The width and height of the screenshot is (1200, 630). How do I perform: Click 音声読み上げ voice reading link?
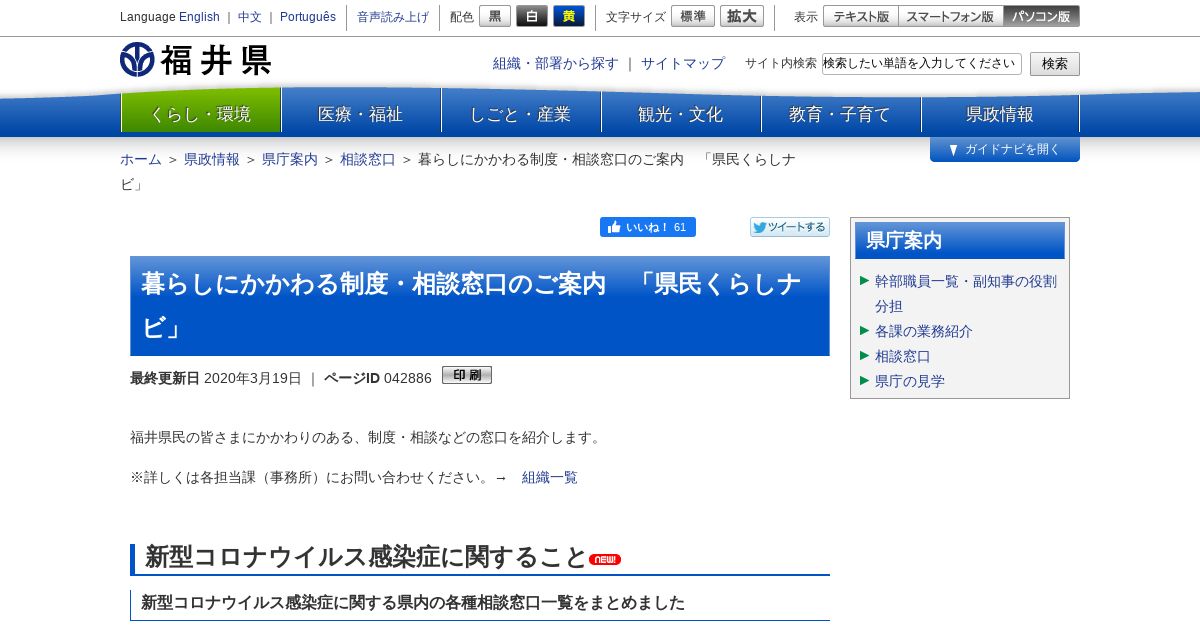click(x=393, y=17)
